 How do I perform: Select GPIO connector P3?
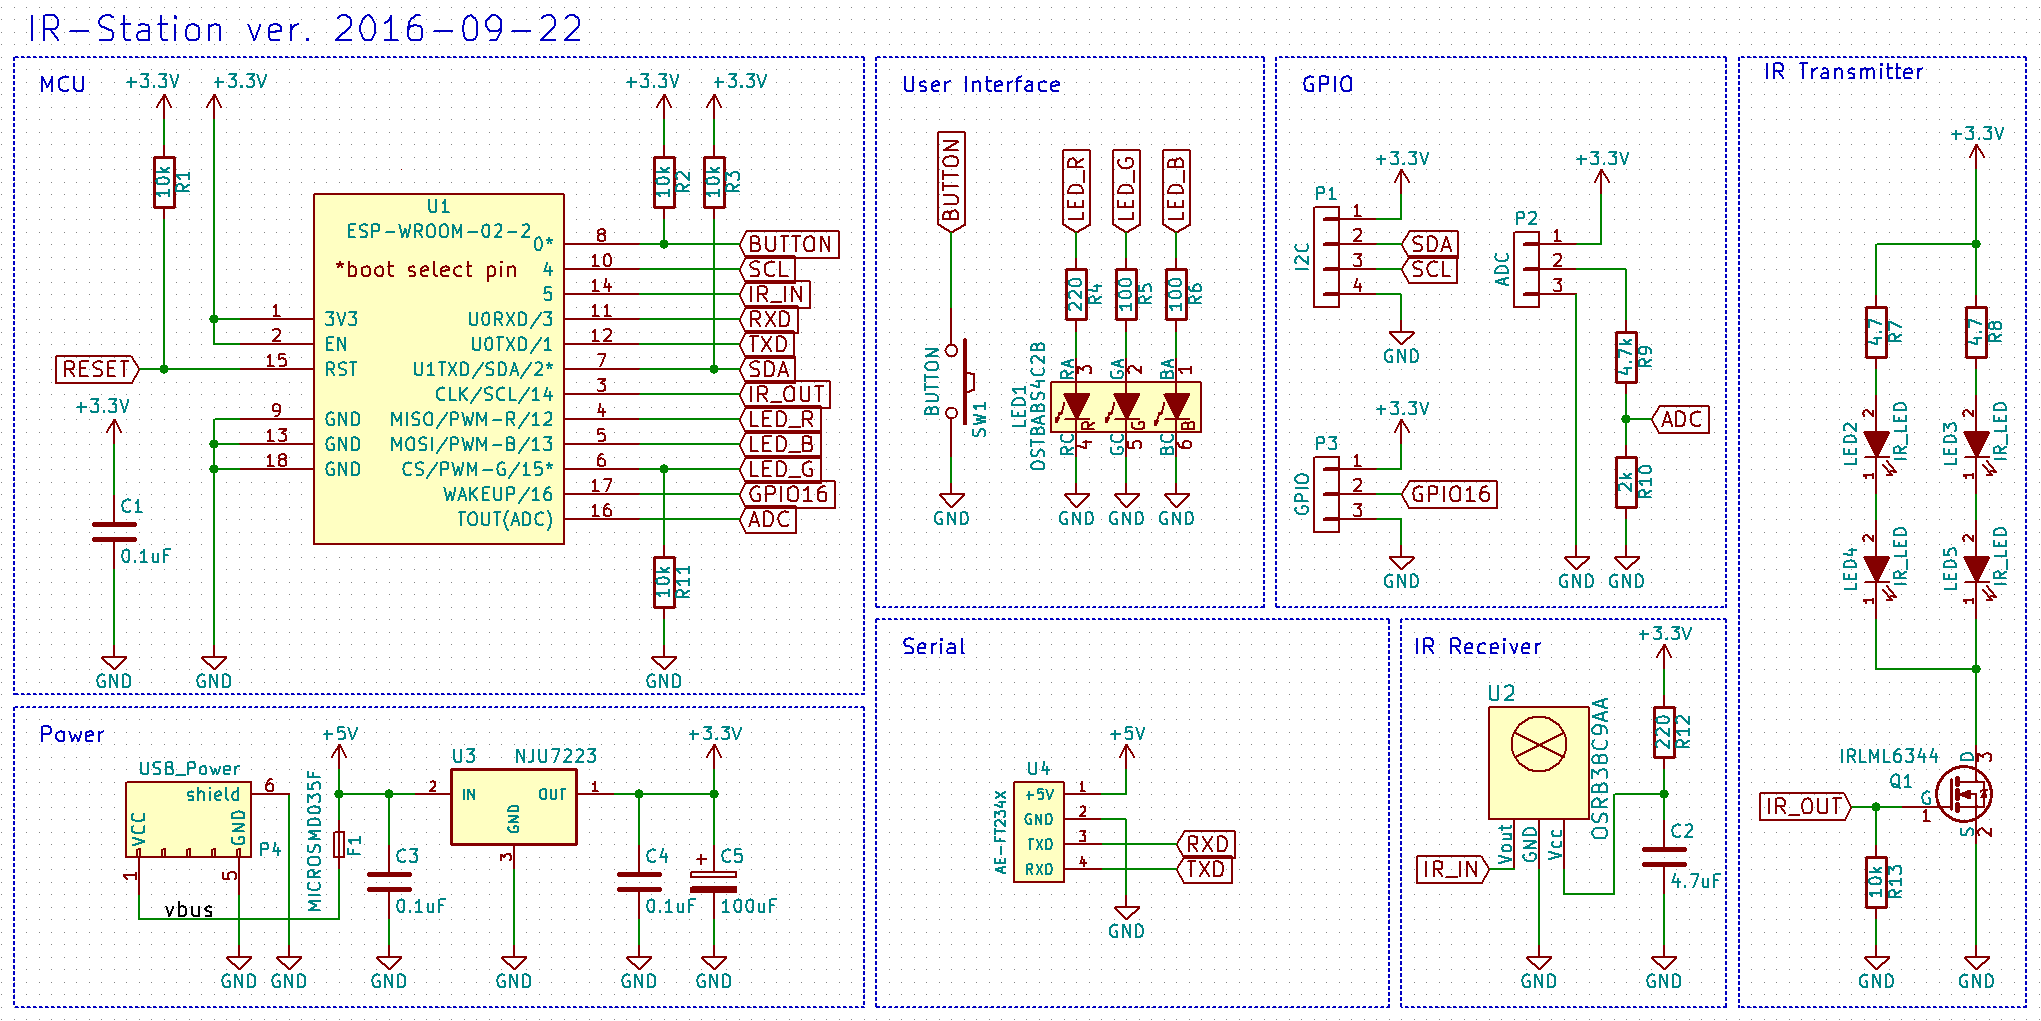coord(1326,494)
